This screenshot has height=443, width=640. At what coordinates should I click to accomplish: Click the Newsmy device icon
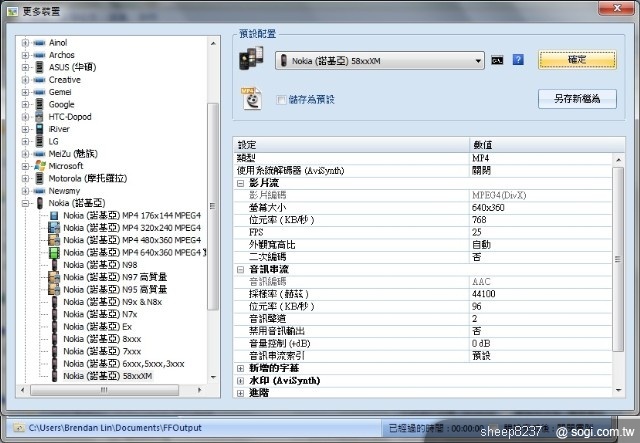point(39,191)
